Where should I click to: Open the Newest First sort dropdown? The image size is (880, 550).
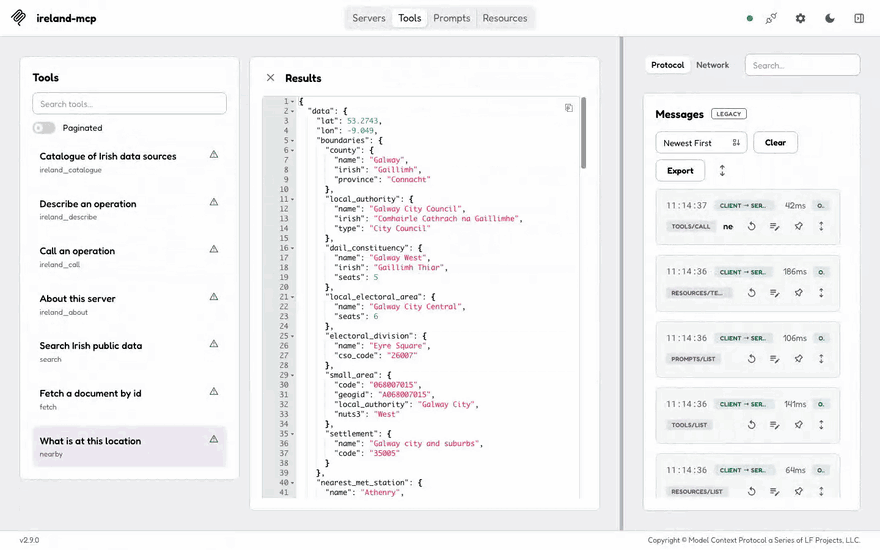coord(701,143)
